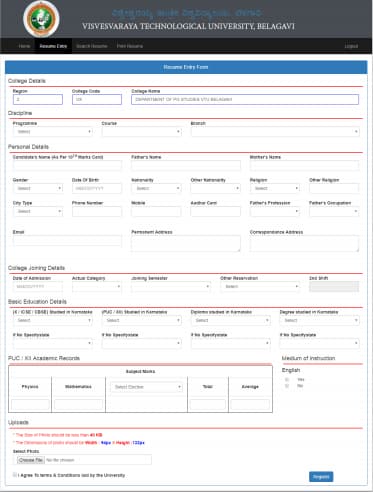Select No for English medium

pos(287,386)
